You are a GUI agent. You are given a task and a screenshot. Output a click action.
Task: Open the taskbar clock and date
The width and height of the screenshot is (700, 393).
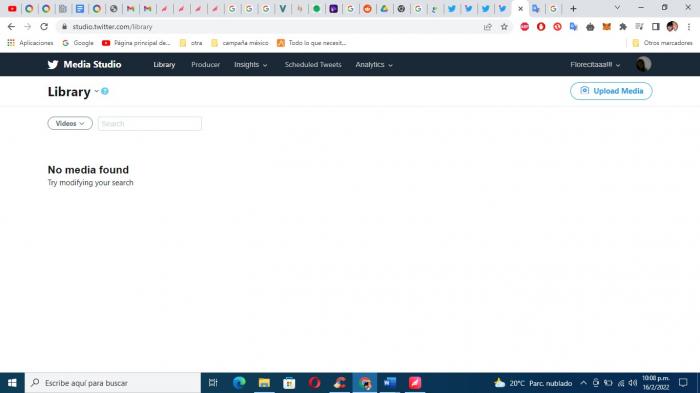(656, 383)
